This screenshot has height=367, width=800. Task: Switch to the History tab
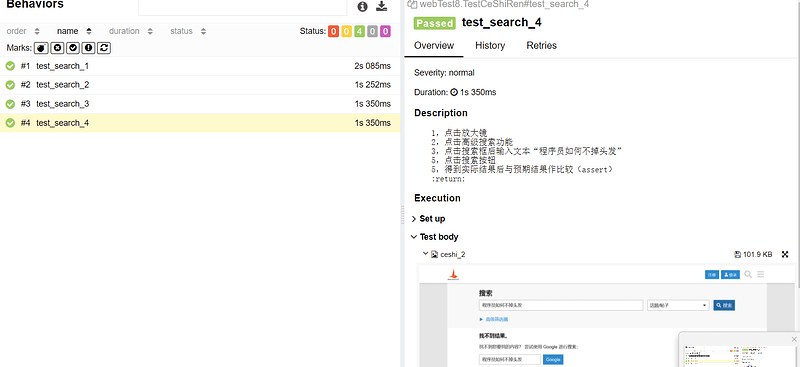pyautogui.click(x=490, y=45)
